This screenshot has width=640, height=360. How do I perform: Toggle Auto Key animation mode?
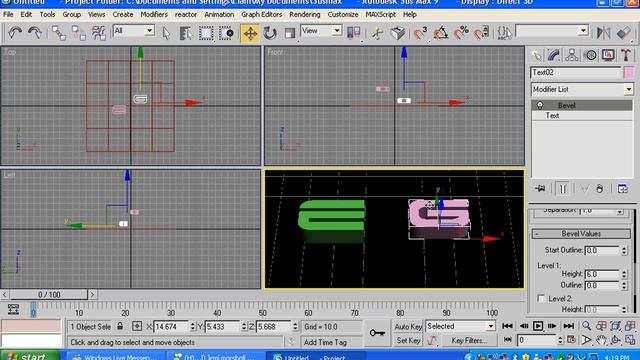408,327
